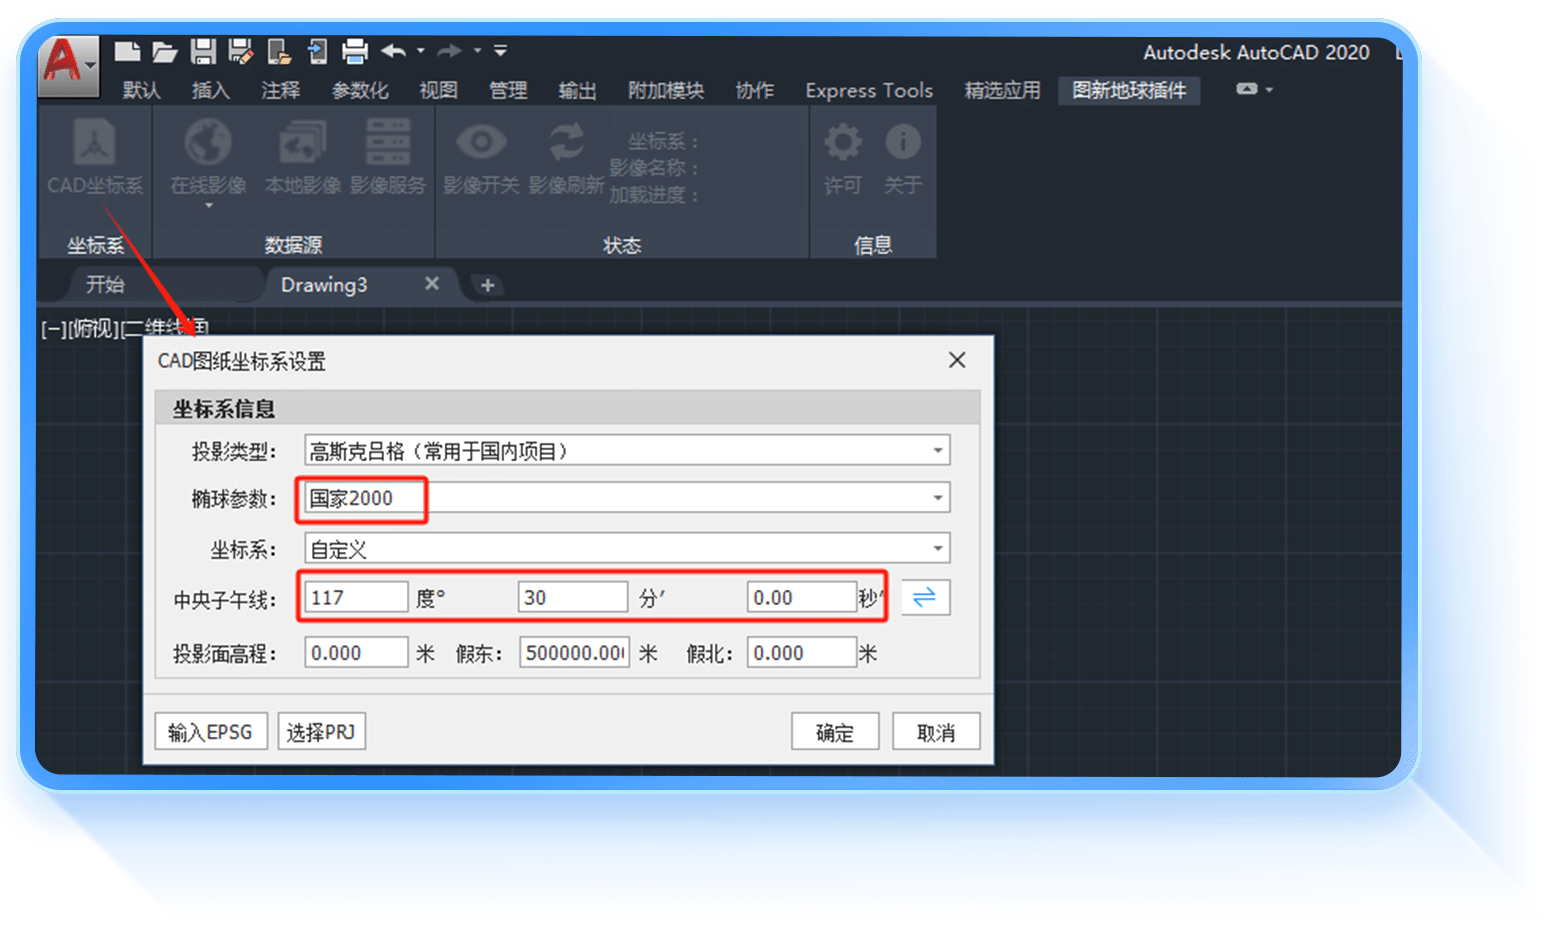Click the Save icon in quick access toolbar
This screenshot has width=1560, height=932.
coord(203,51)
